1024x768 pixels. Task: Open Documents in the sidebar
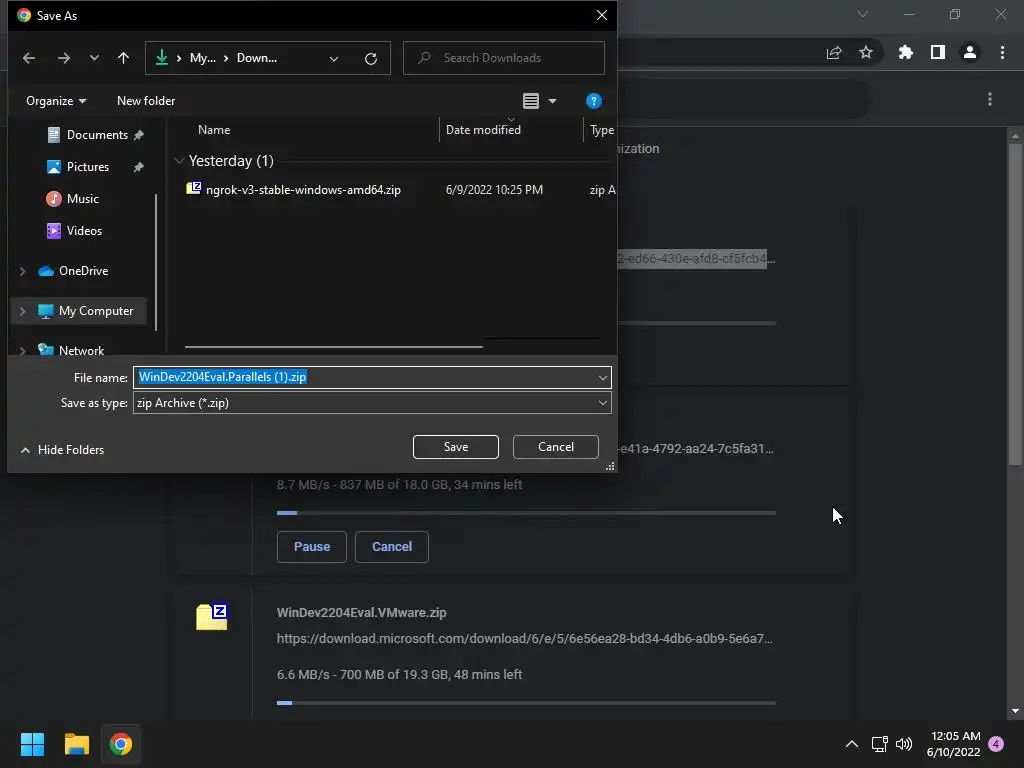97,135
